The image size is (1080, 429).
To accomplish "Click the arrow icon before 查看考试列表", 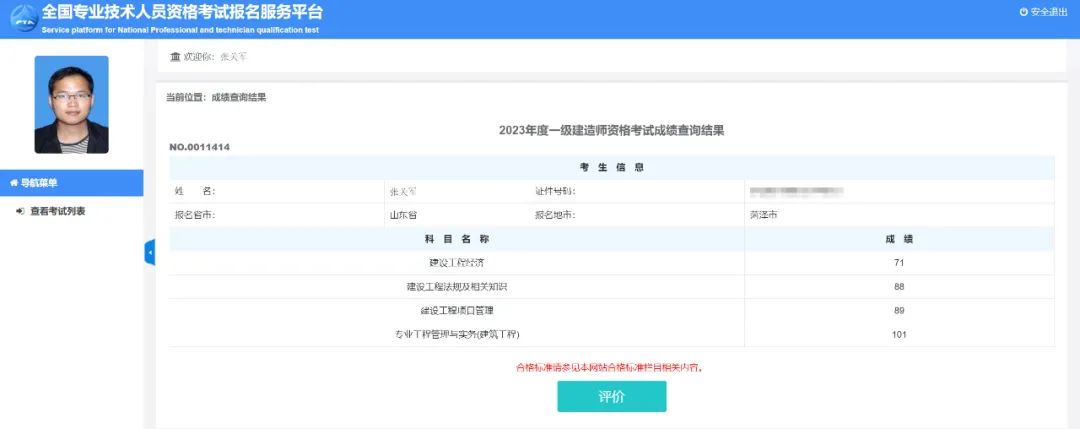I will tap(20, 211).
